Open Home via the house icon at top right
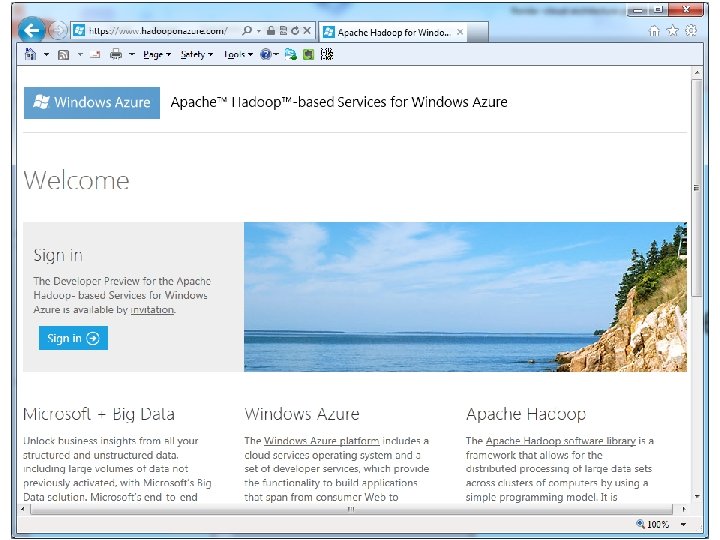The height and width of the screenshot is (540, 720). tap(654, 31)
